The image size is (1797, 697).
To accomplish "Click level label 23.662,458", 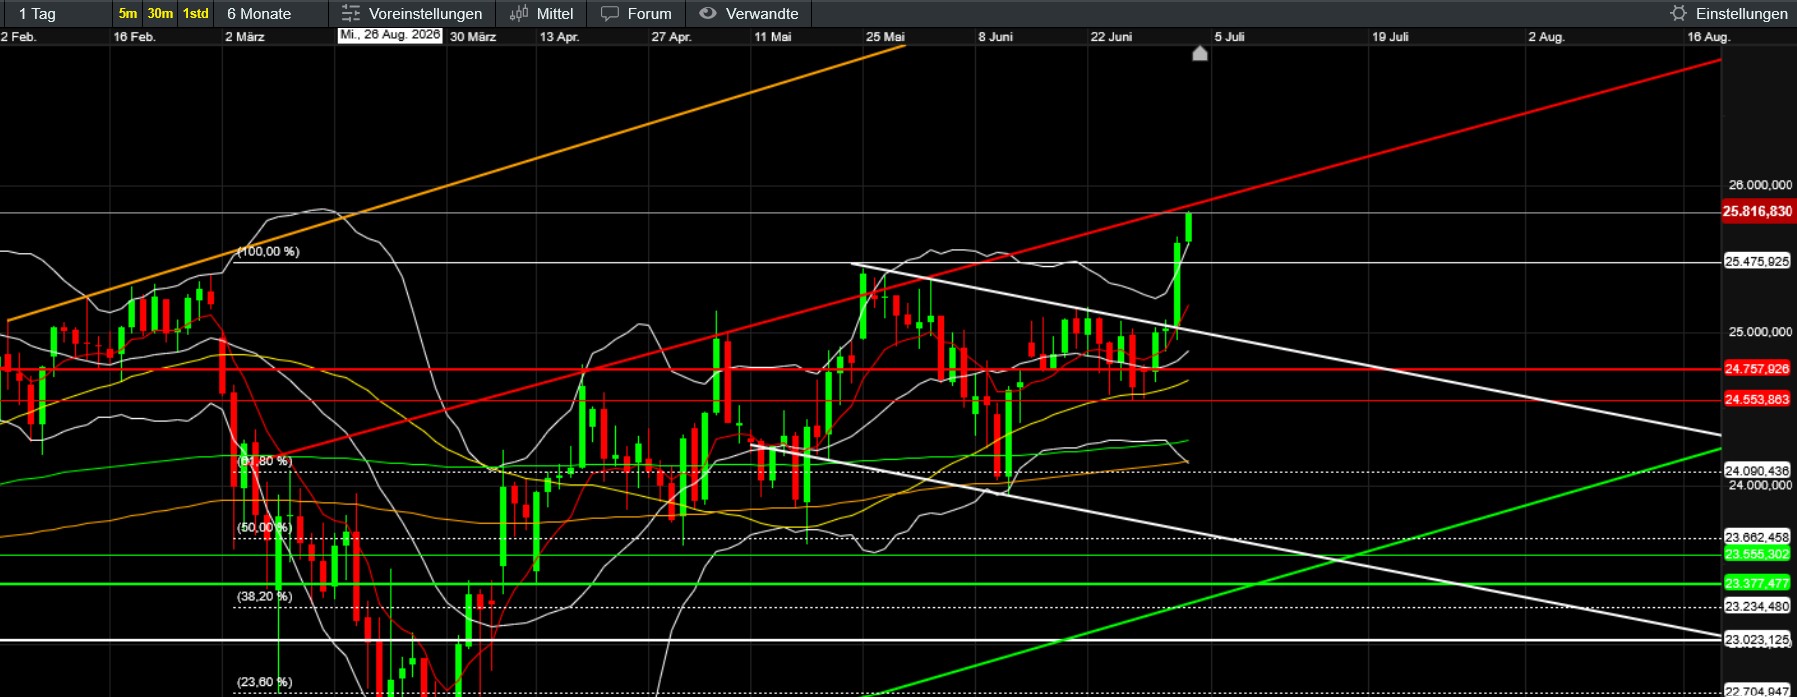I will (x=1757, y=538).
